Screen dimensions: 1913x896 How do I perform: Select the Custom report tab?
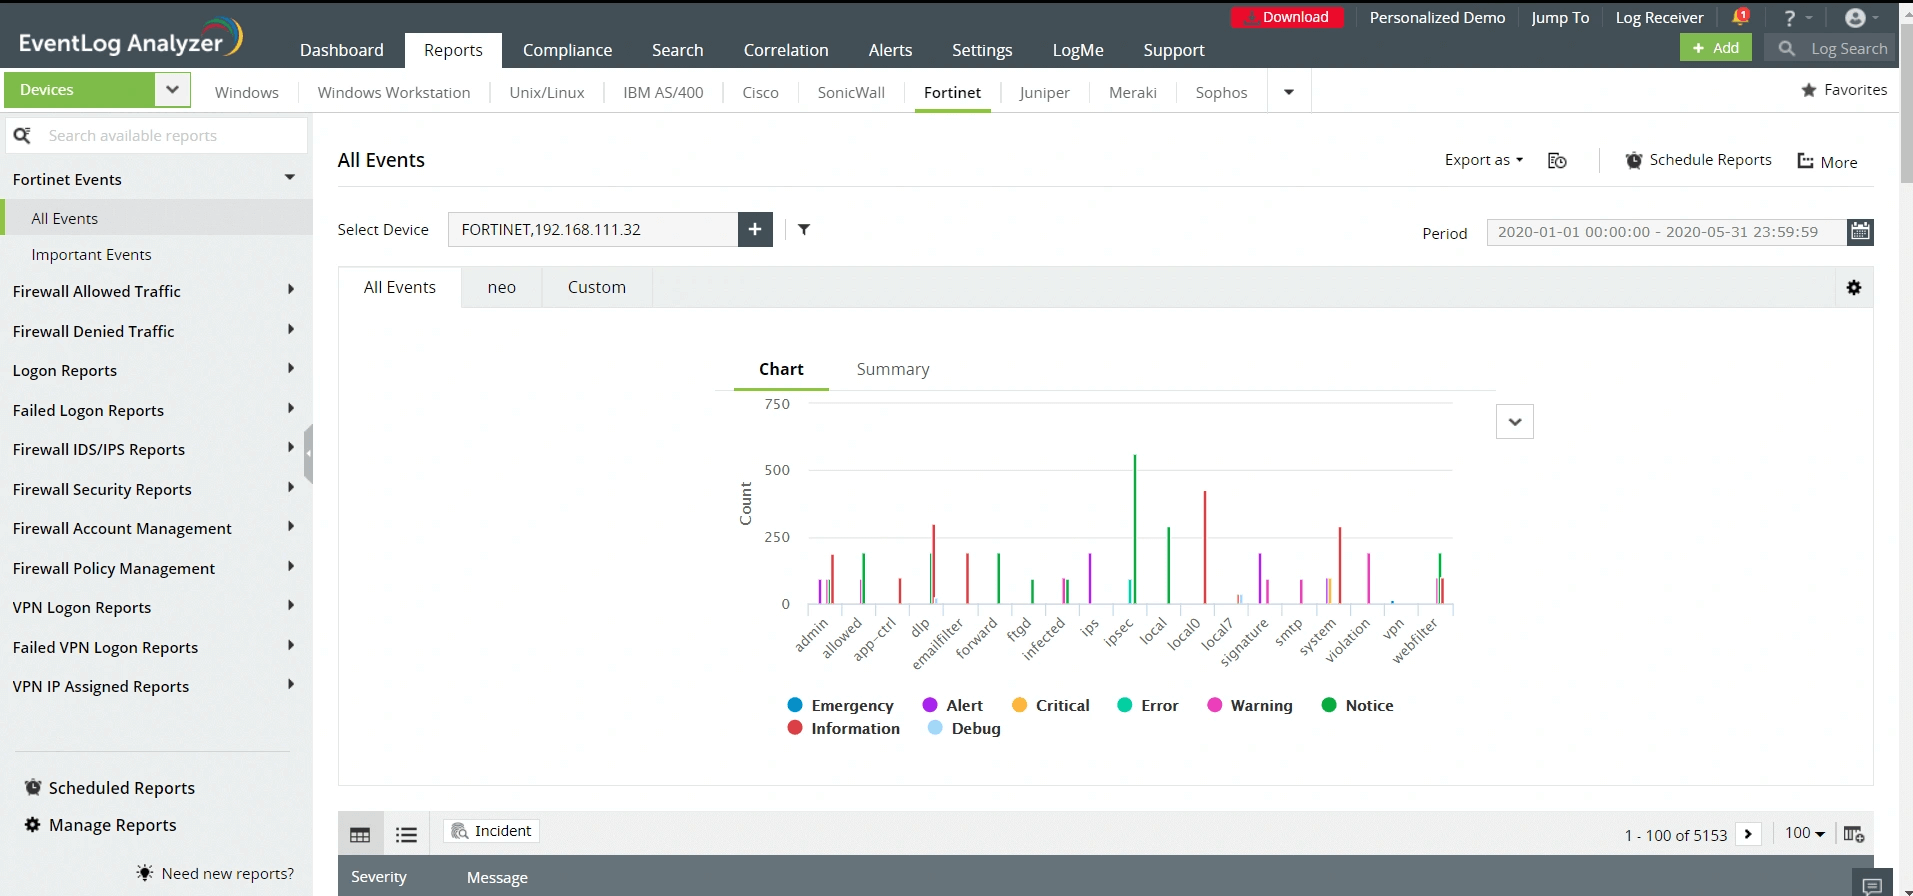[597, 287]
